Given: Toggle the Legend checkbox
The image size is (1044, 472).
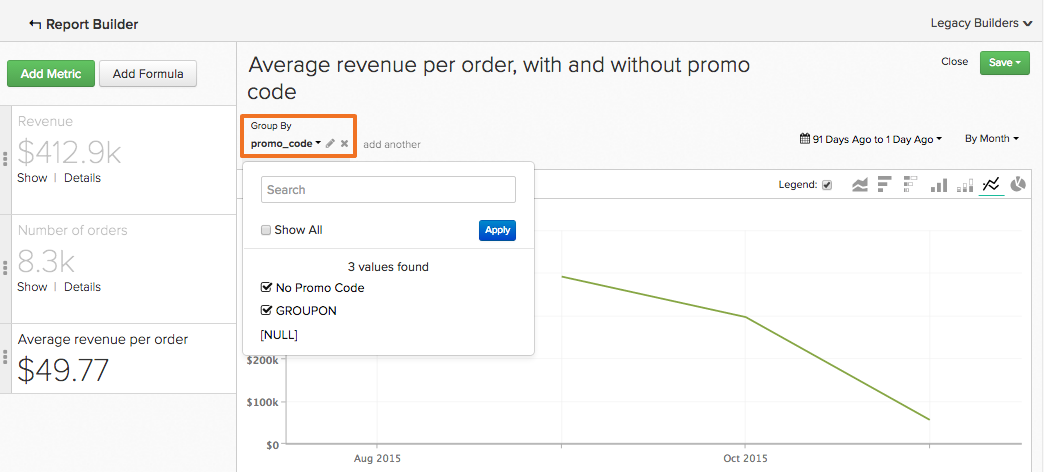Looking at the screenshot, I should (827, 185).
